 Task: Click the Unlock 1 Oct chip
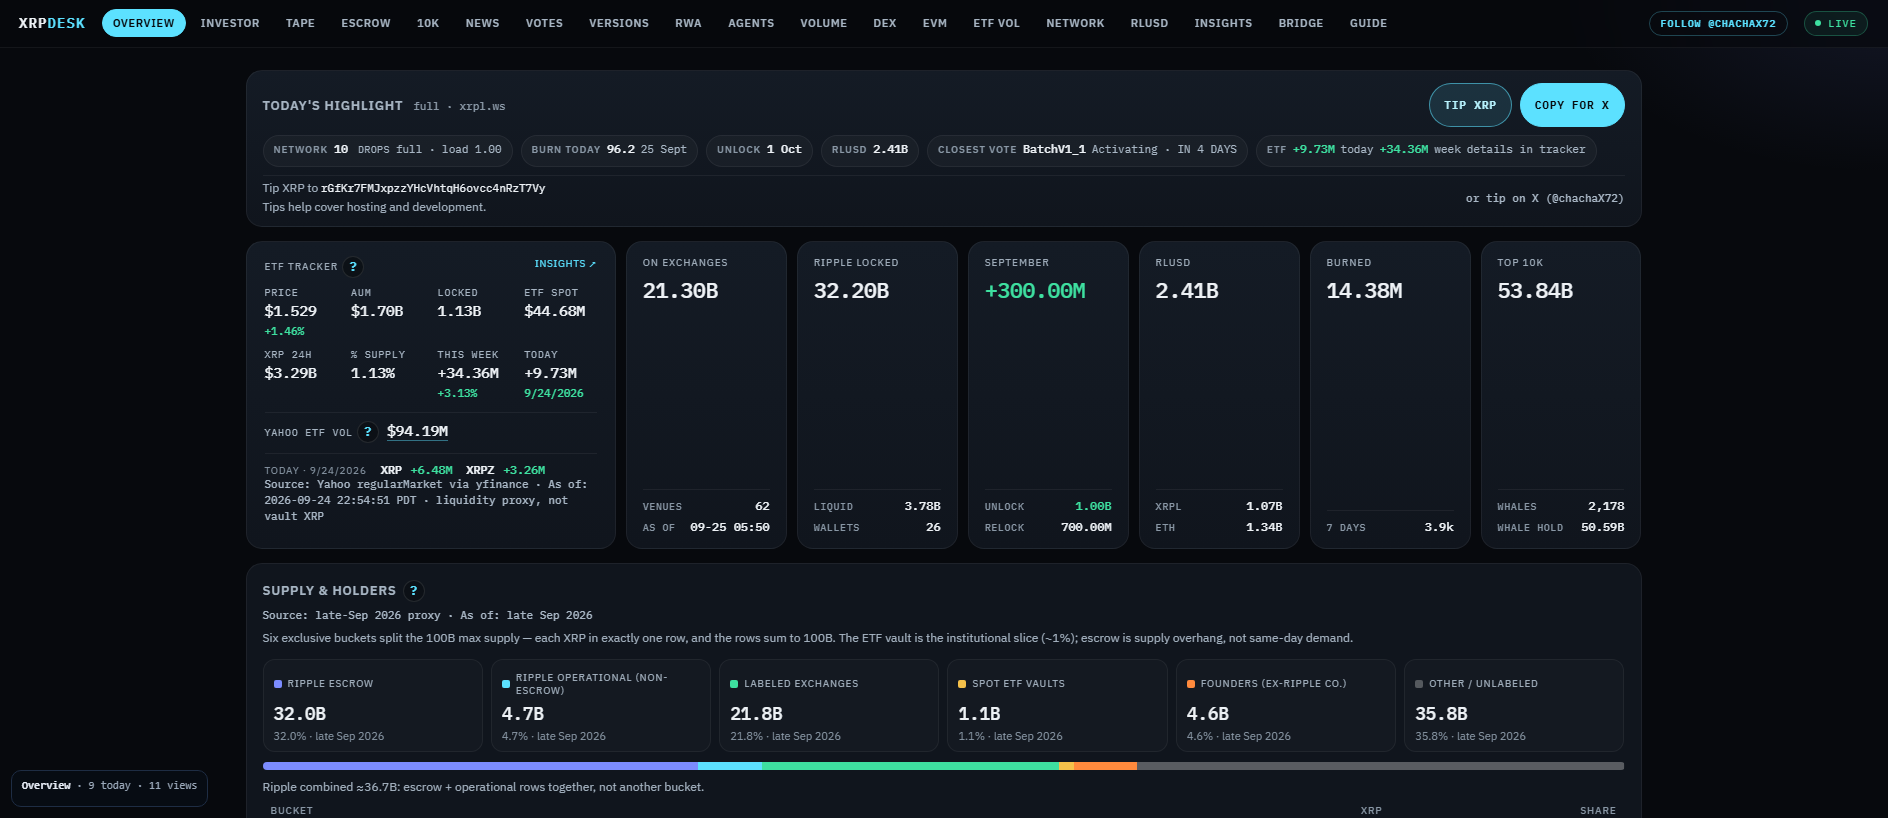759,150
